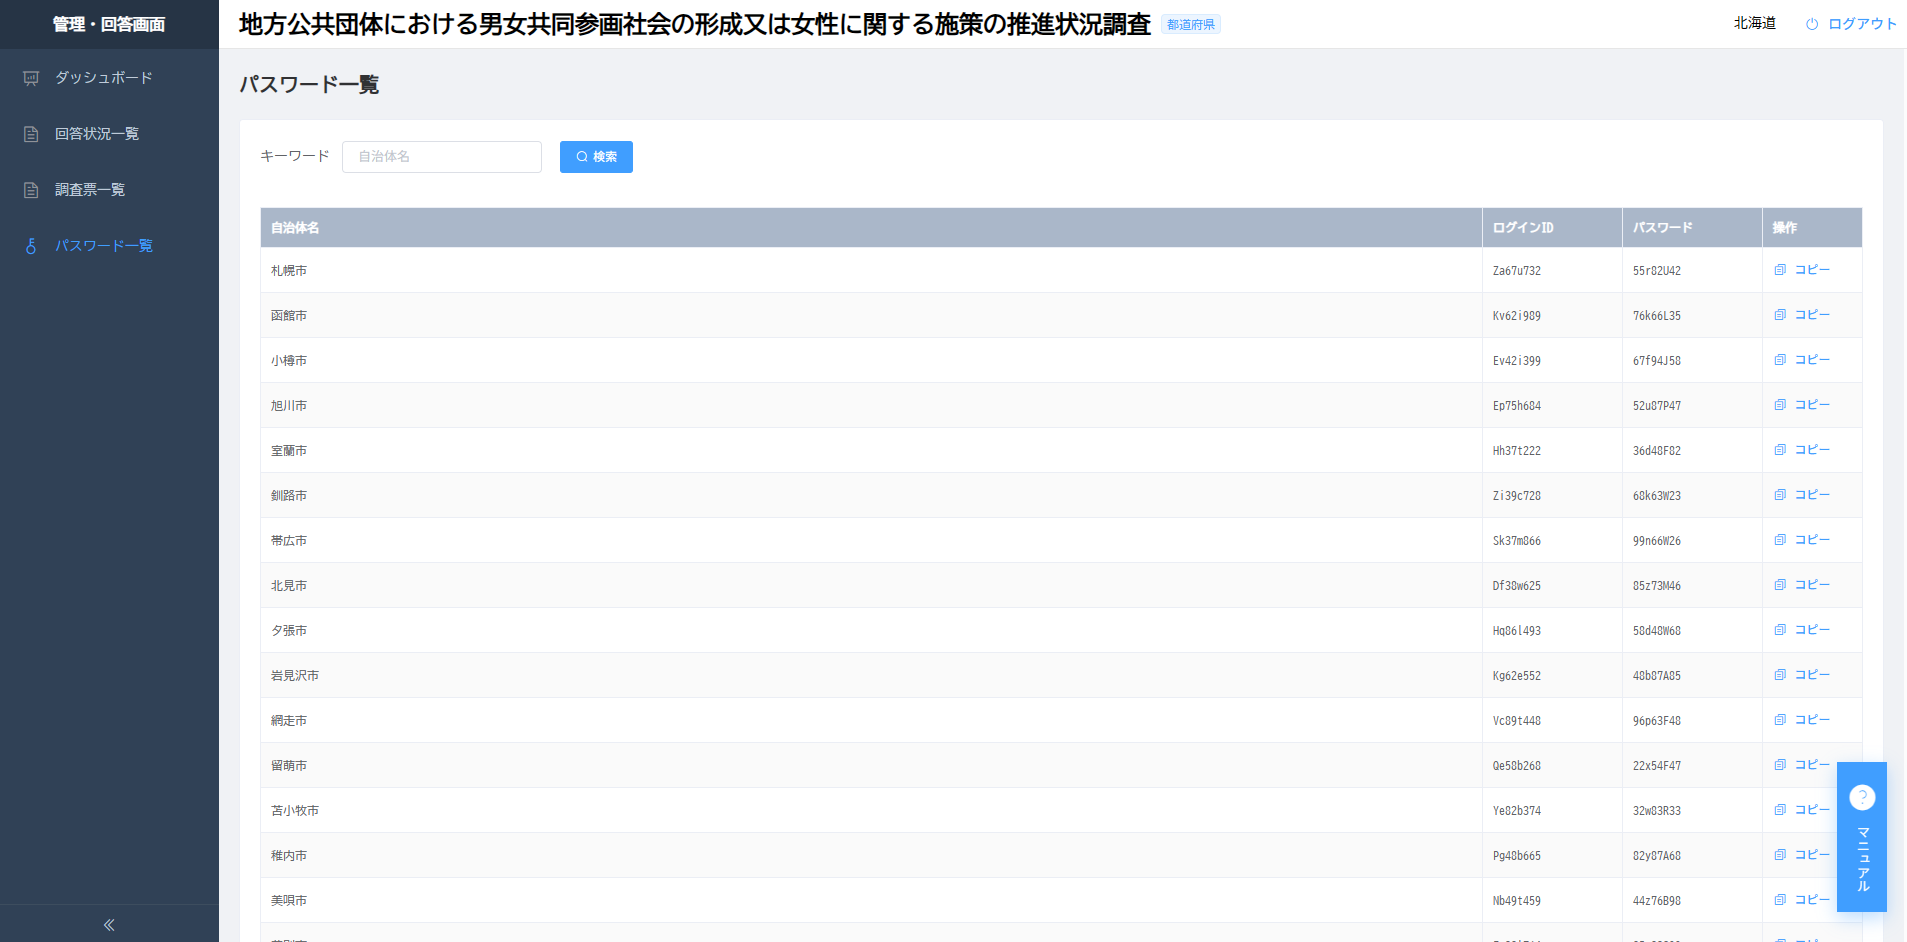Screen dimensions: 1907x942
Task: Click the 都道府県 tag badge
Action: 1191,25
